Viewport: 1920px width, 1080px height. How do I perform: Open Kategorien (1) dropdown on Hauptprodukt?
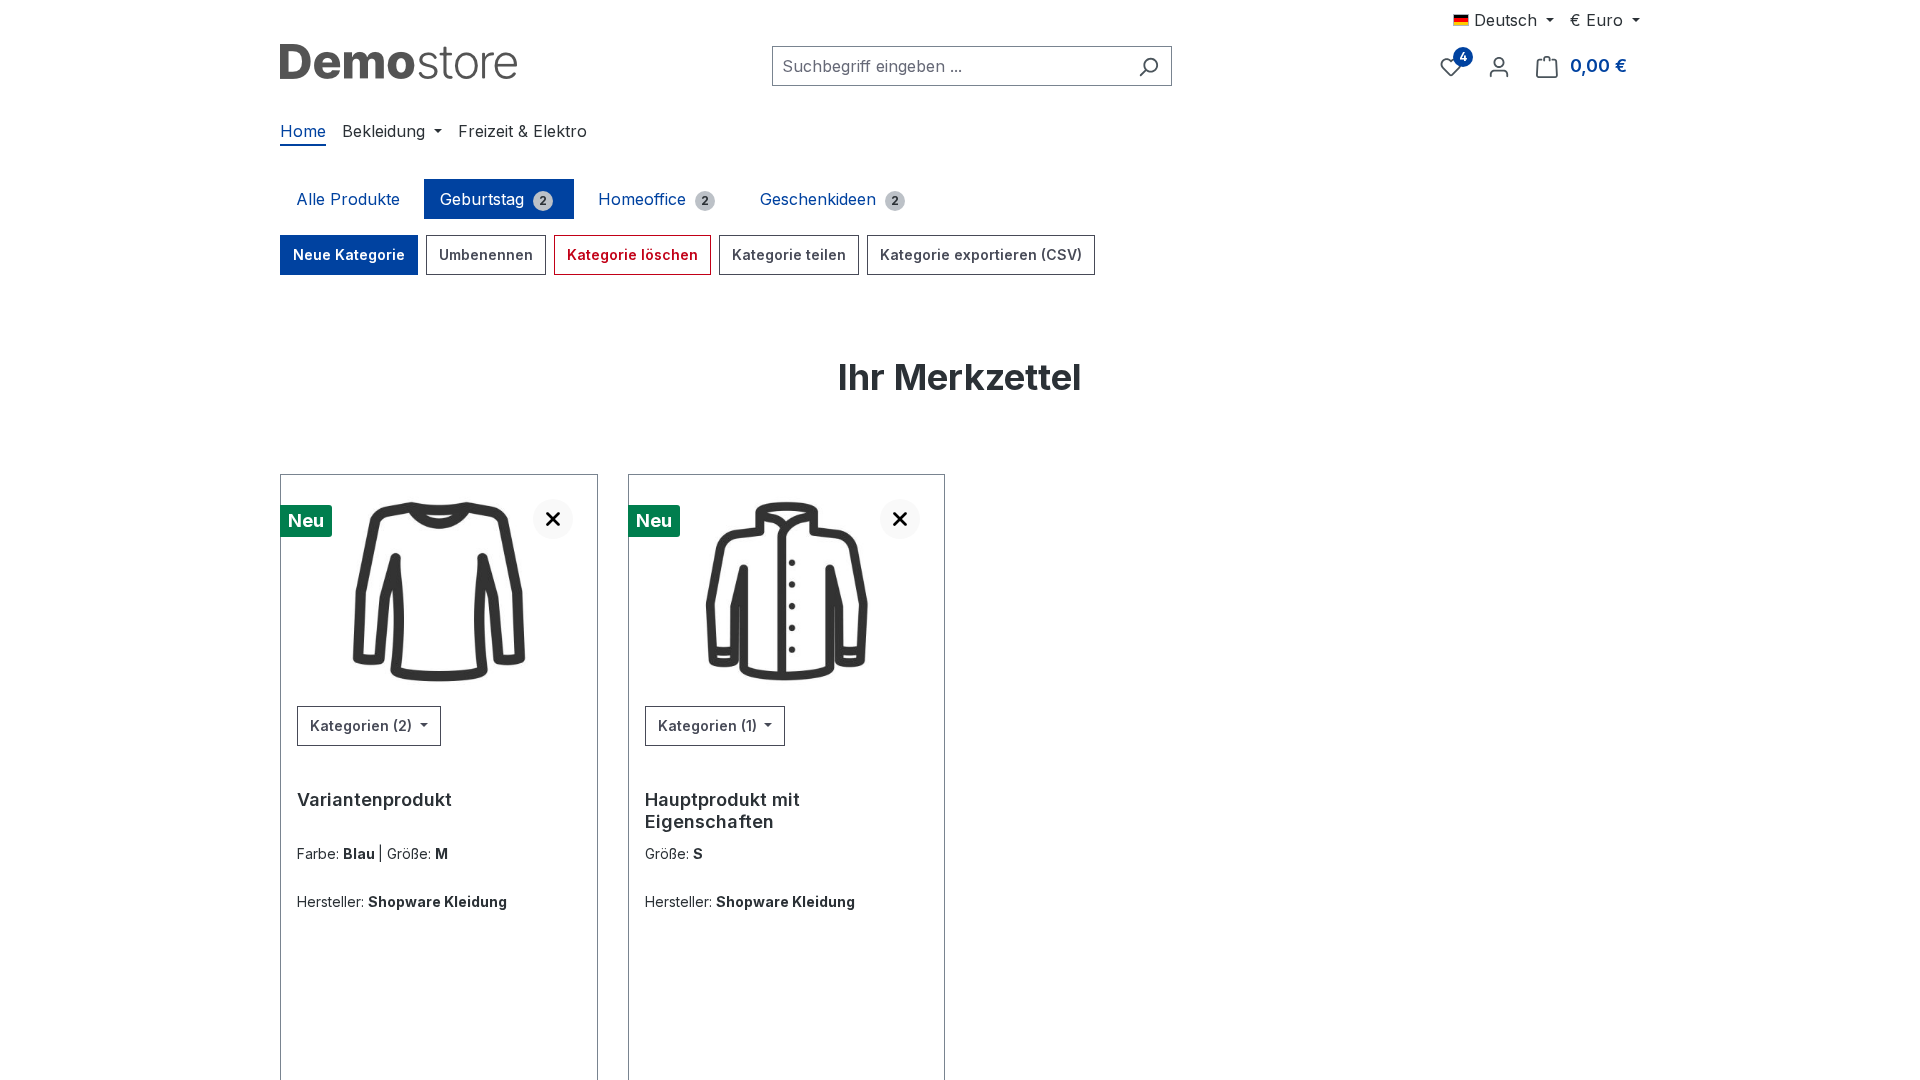click(x=715, y=726)
